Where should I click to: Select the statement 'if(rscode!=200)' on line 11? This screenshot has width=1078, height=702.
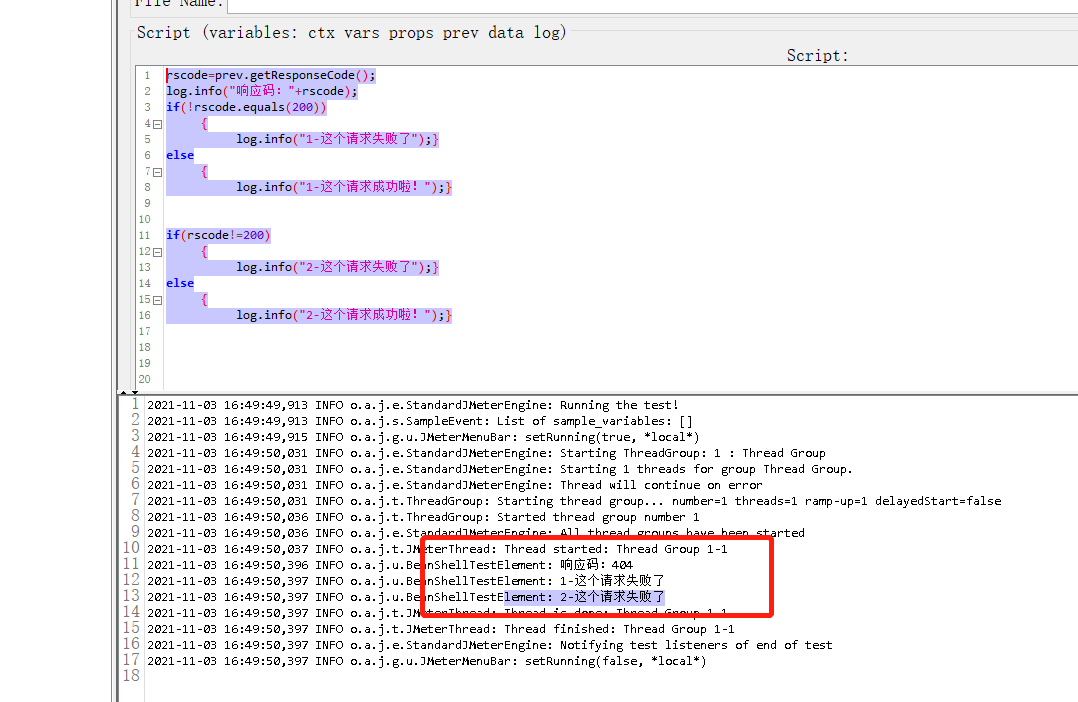tap(218, 234)
